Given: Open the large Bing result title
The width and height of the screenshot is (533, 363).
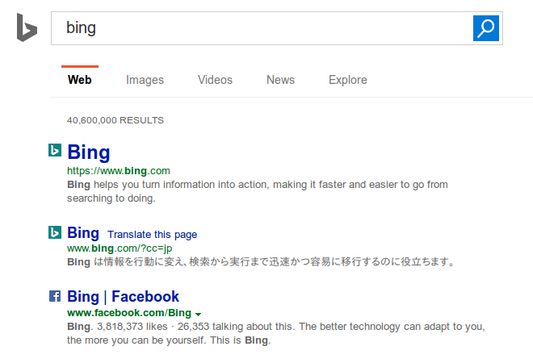Looking at the screenshot, I should (x=89, y=152).
